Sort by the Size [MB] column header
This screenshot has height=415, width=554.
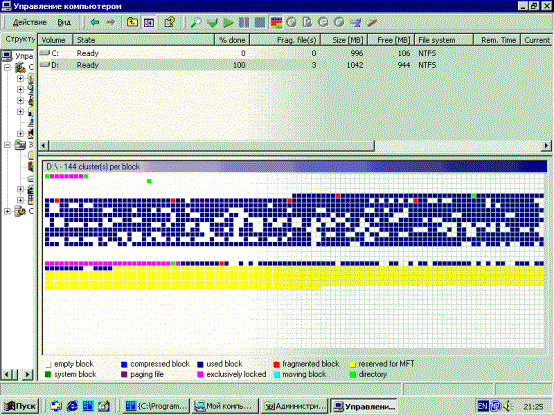(x=344, y=40)
